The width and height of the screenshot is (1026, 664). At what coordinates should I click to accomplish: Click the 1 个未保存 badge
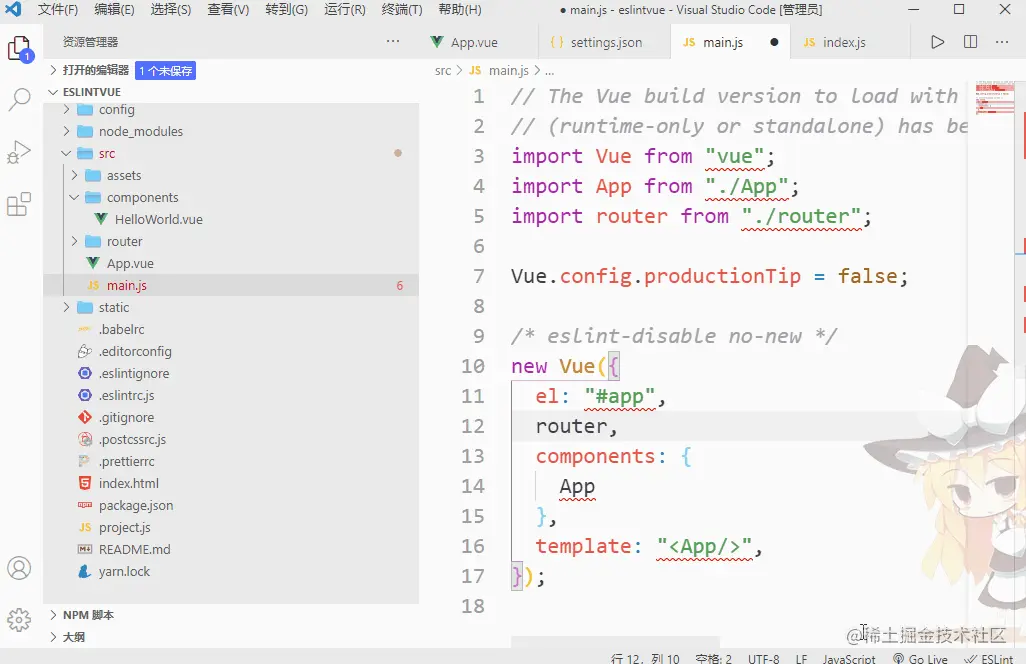(x=166, y=71)
